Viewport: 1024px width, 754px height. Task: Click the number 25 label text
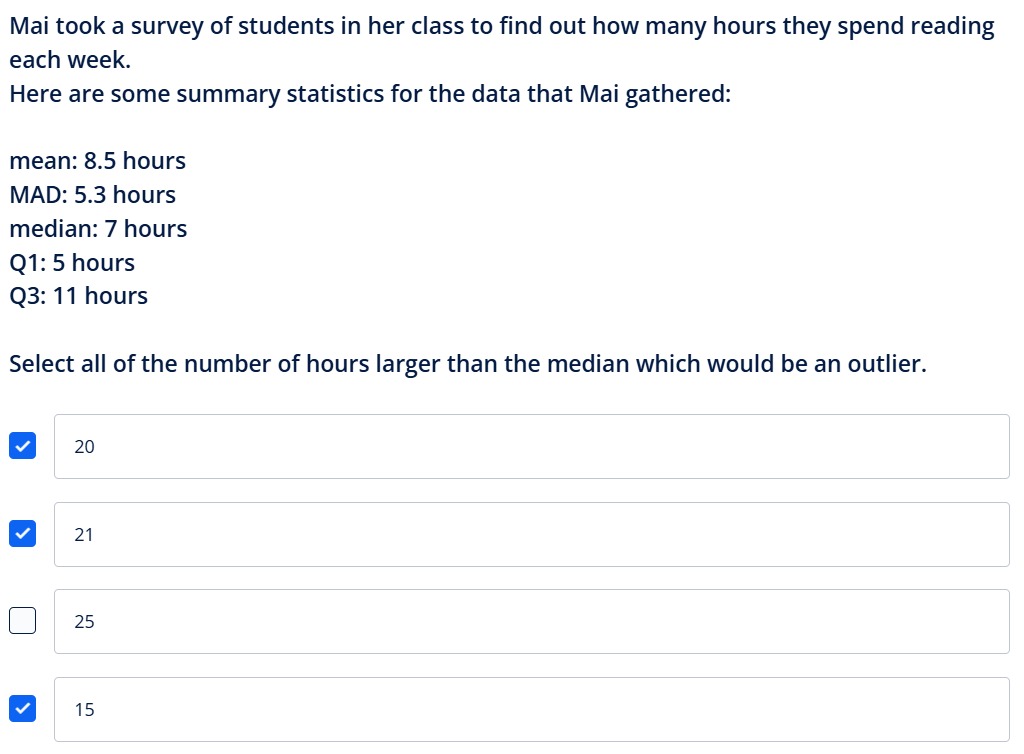(x=84, y=621)
